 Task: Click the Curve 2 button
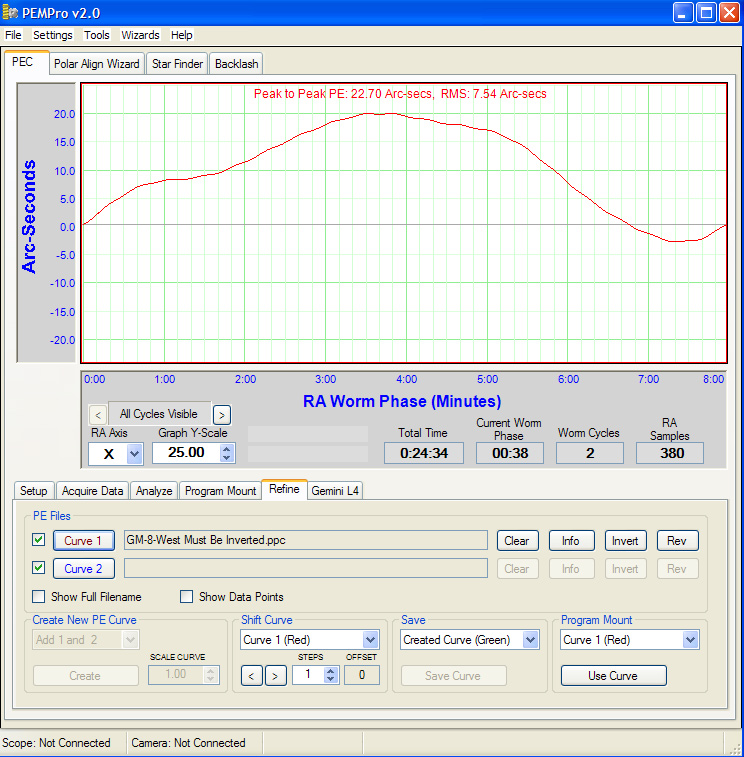click(84, 569)
